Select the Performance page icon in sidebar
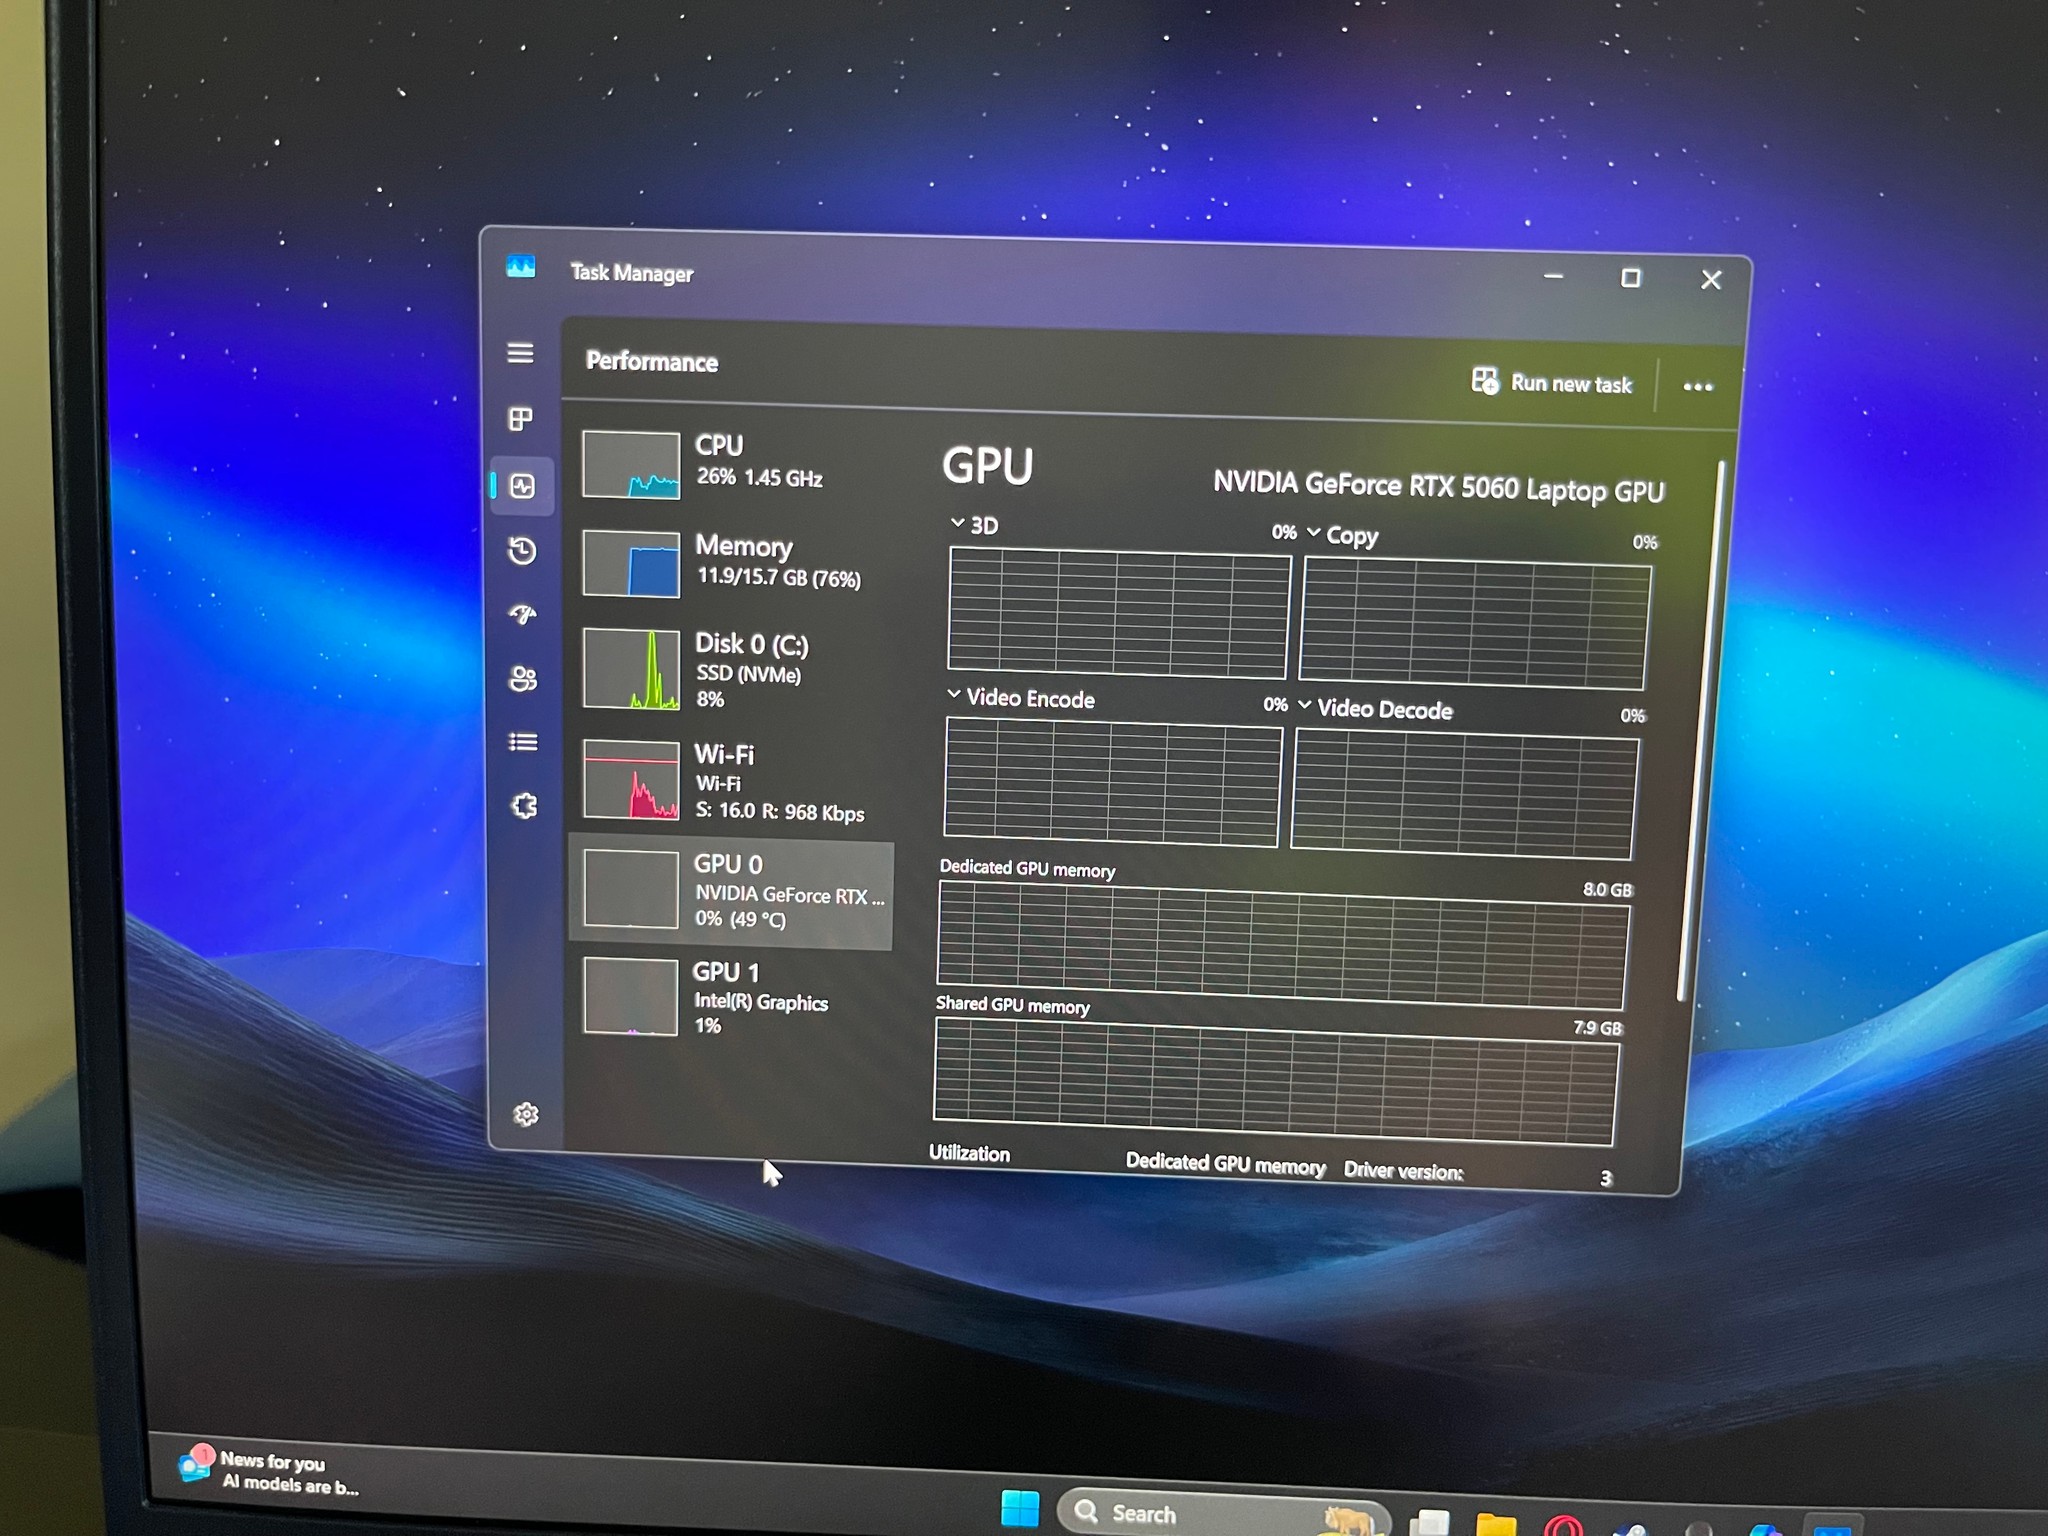 pyautogui.click(x=522, y=486)
